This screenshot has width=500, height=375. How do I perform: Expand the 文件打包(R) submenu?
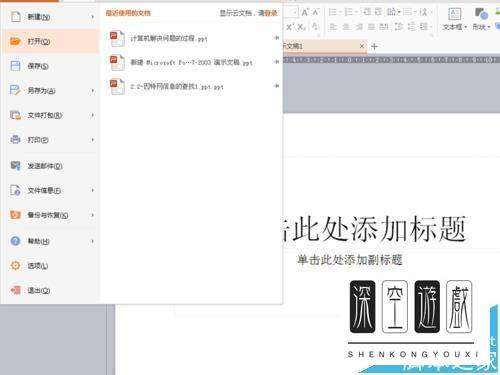click(x=92, y=115)
